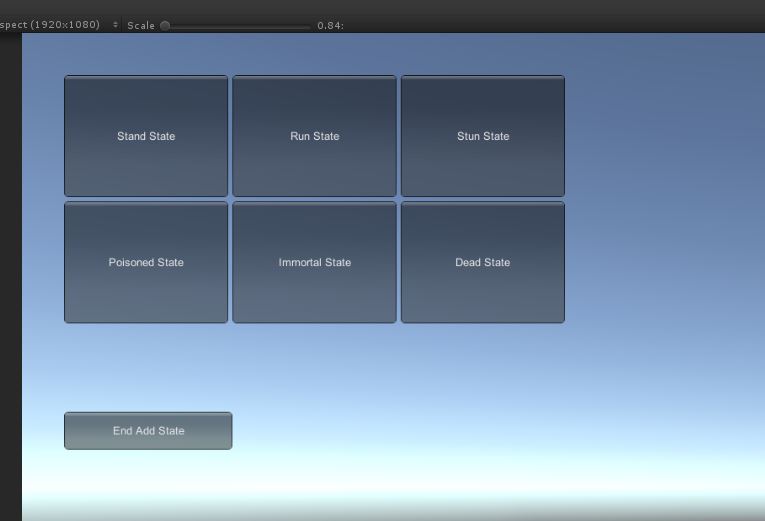Add the Poisoned State
The height and width of the screenshot is (521, 765).
tap(146, 262)
